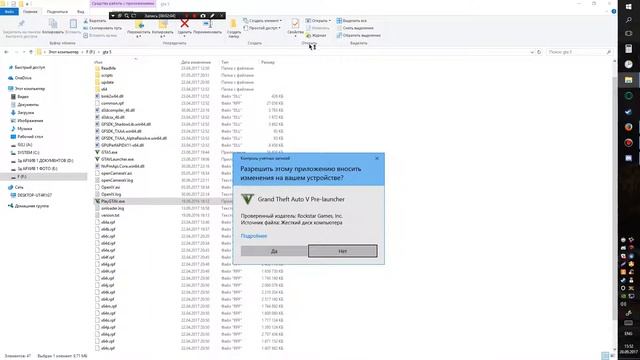Click Вырезать in the ribbon
This screenshot has height=360, width=640.
[x=95, y=20]
